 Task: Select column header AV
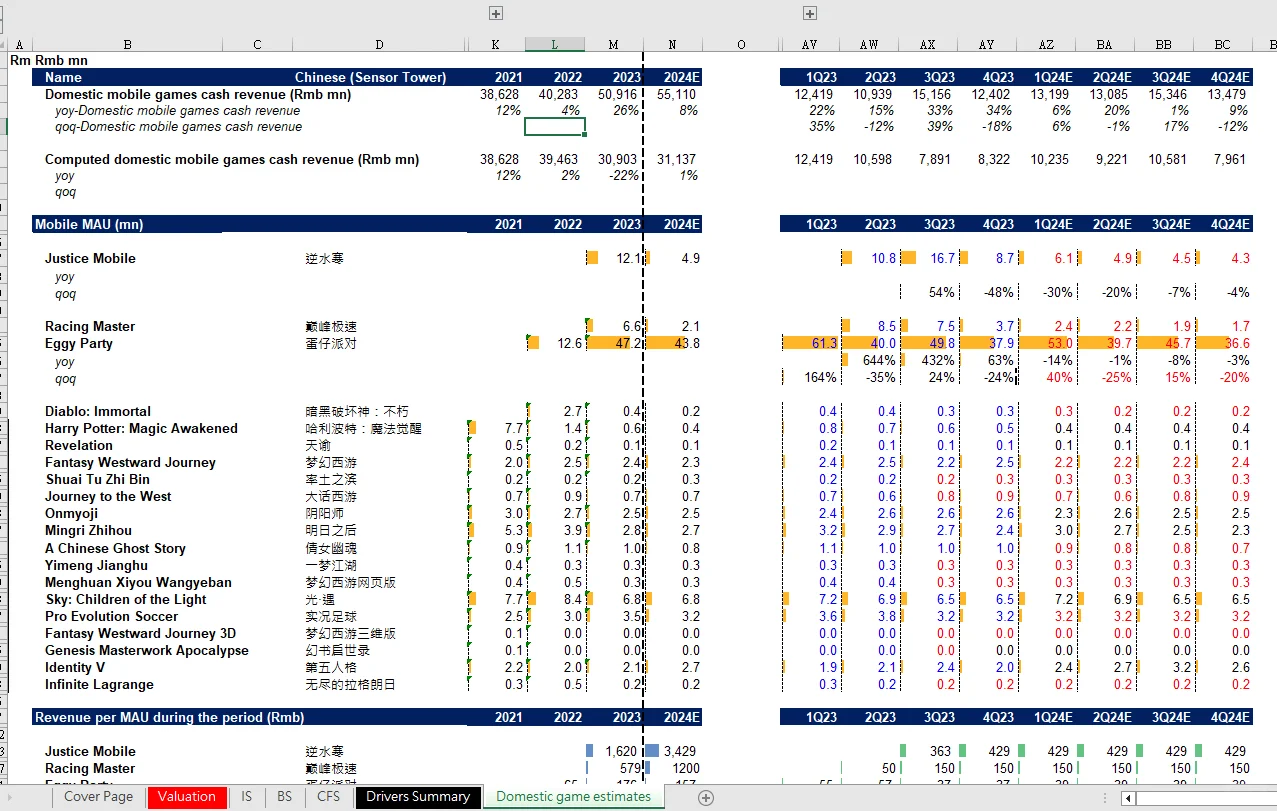click(810, 45)
